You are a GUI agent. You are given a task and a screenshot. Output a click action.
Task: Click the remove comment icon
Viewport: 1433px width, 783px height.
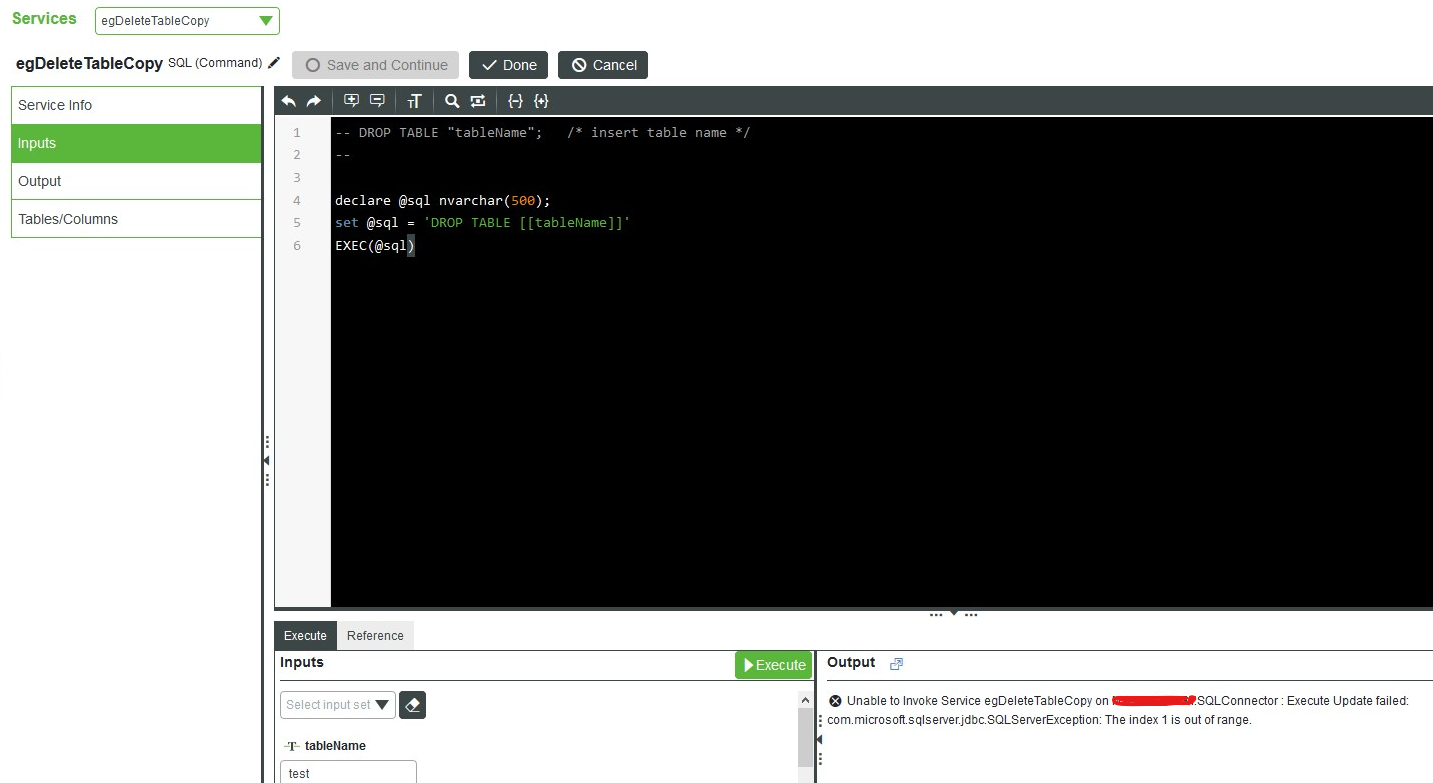click(x=377, y=101)
